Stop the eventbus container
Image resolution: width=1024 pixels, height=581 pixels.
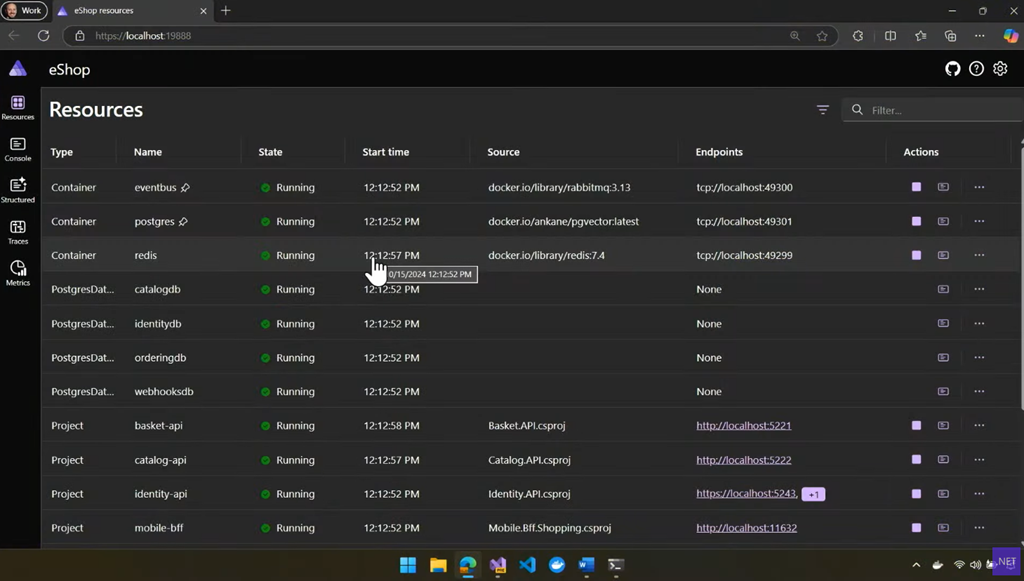(916, 187)
